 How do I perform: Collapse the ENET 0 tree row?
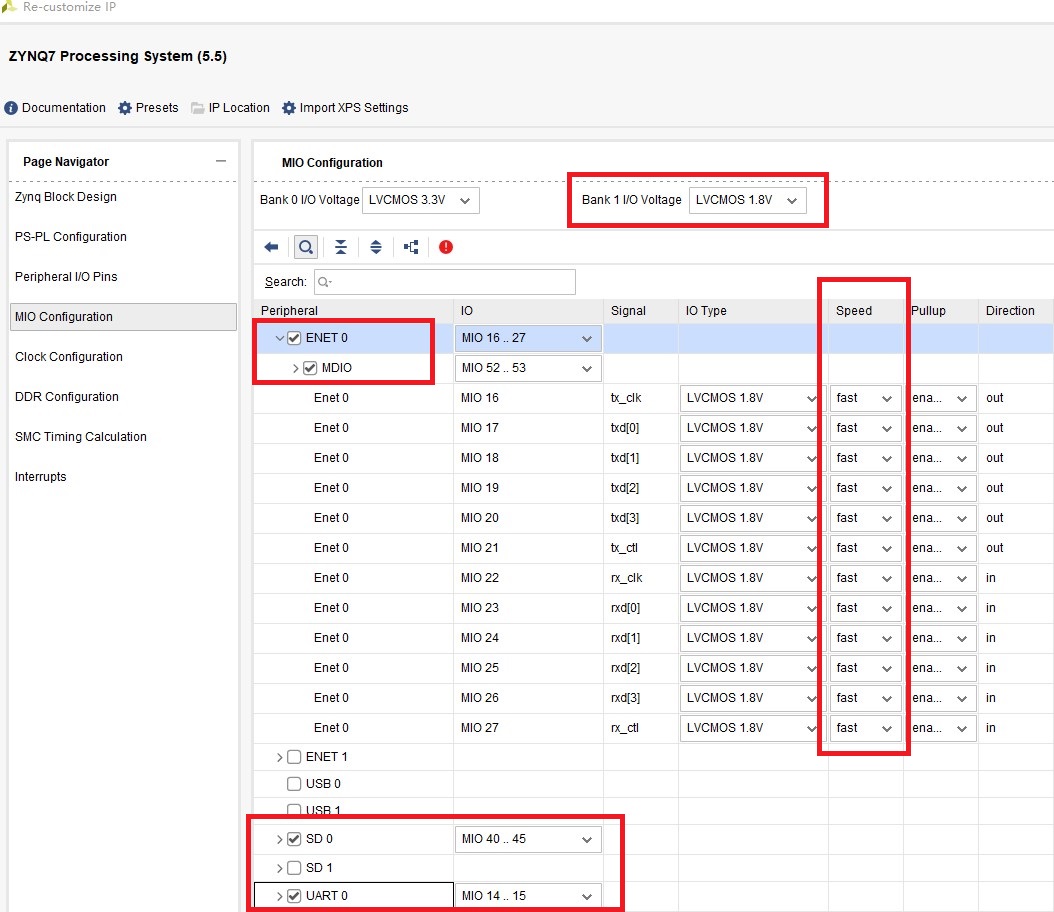click(x=280, y=338)
